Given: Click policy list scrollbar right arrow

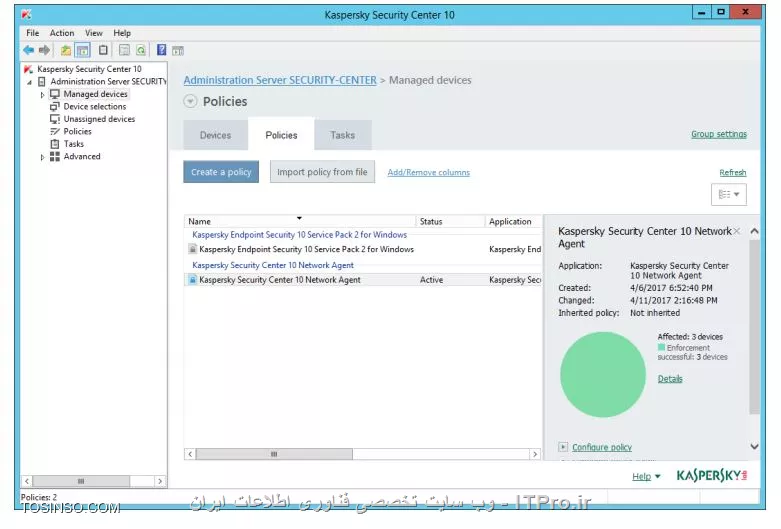Looking at the screenshot, I should (535, 454).
